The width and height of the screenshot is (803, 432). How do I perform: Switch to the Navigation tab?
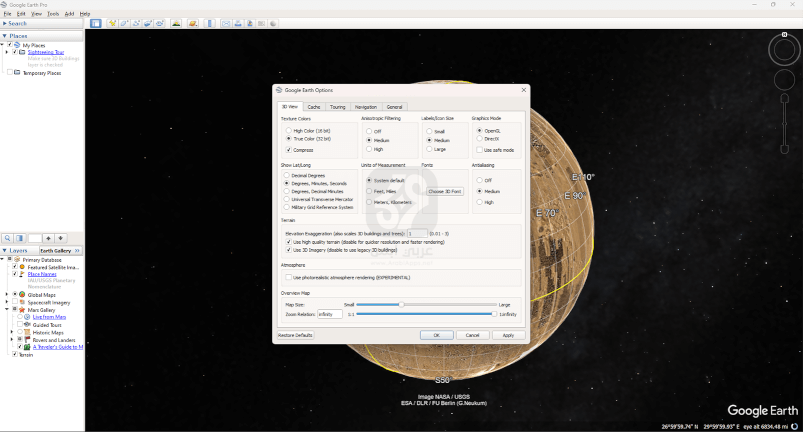coord(366,107)
